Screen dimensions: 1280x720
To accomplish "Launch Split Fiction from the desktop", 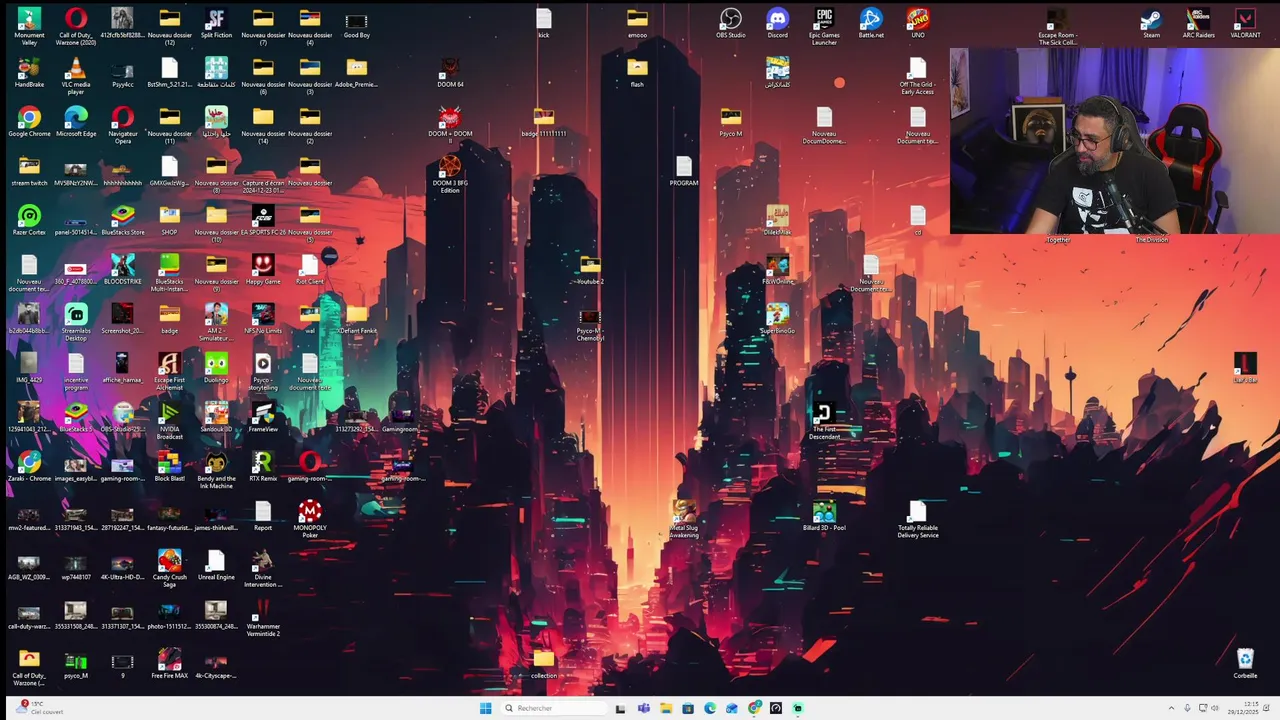I will click(216, 24).
